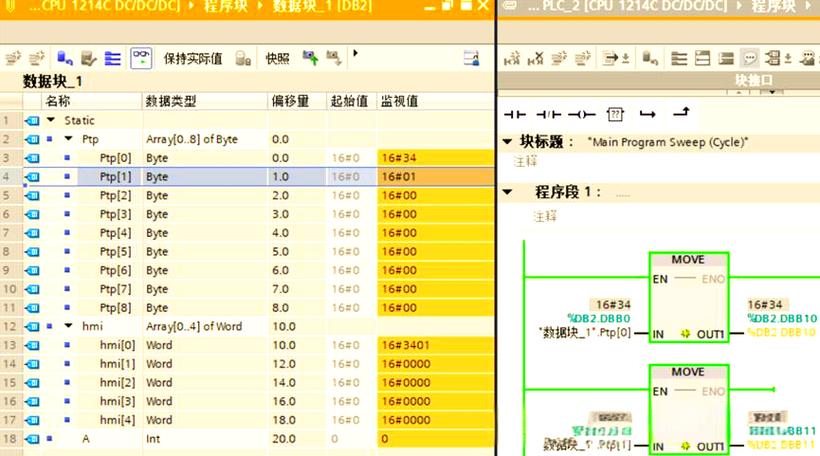Insert a normally closed contact
This screenshot has height=456, width=820.
click(x=549, y=115)
